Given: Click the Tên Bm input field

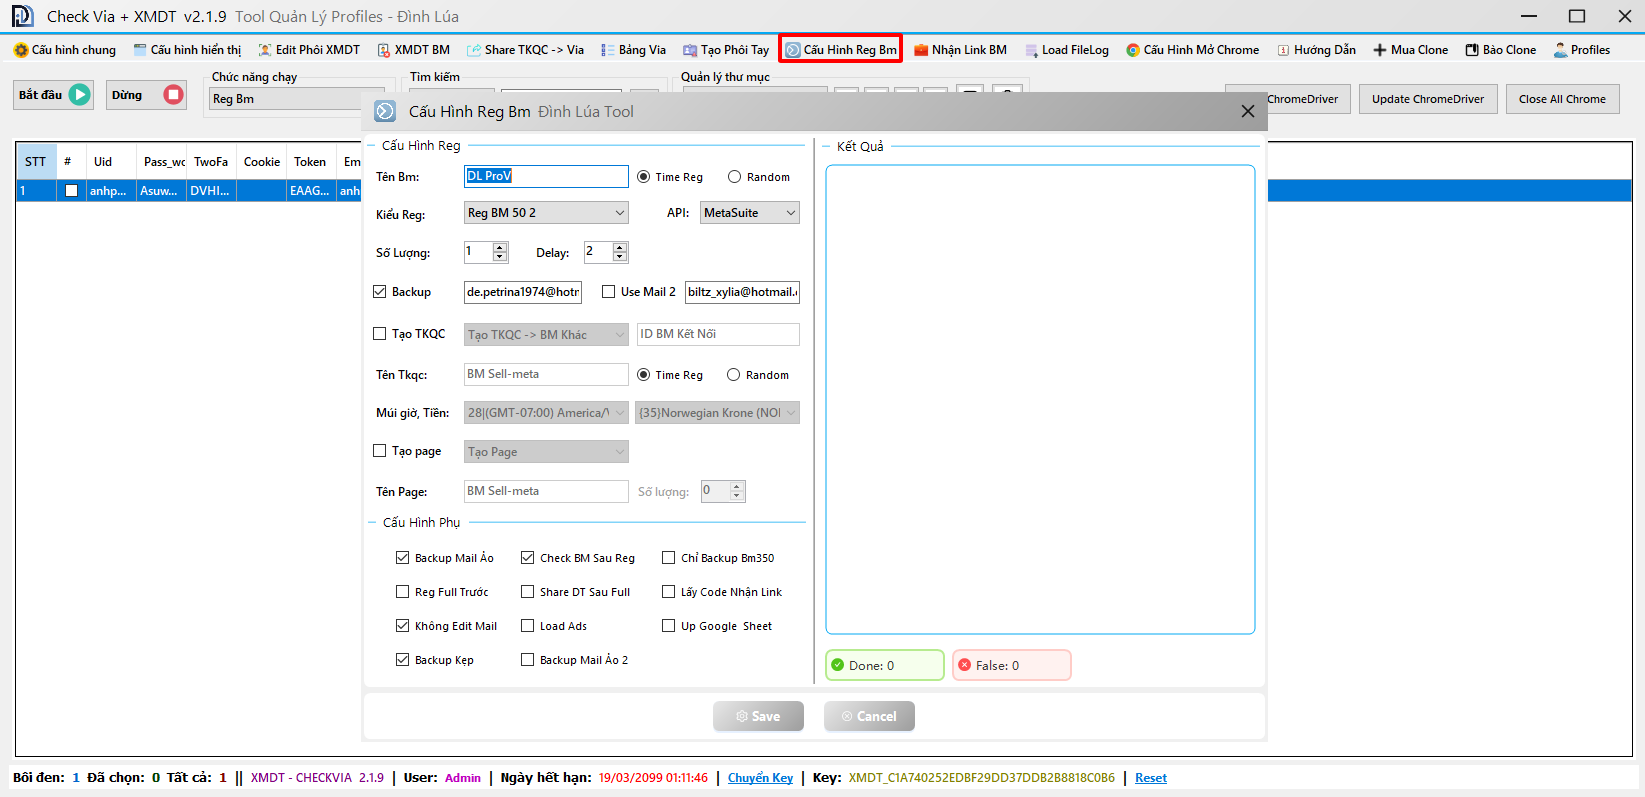Looking at the screenshot, I should [x=546, y=177].
